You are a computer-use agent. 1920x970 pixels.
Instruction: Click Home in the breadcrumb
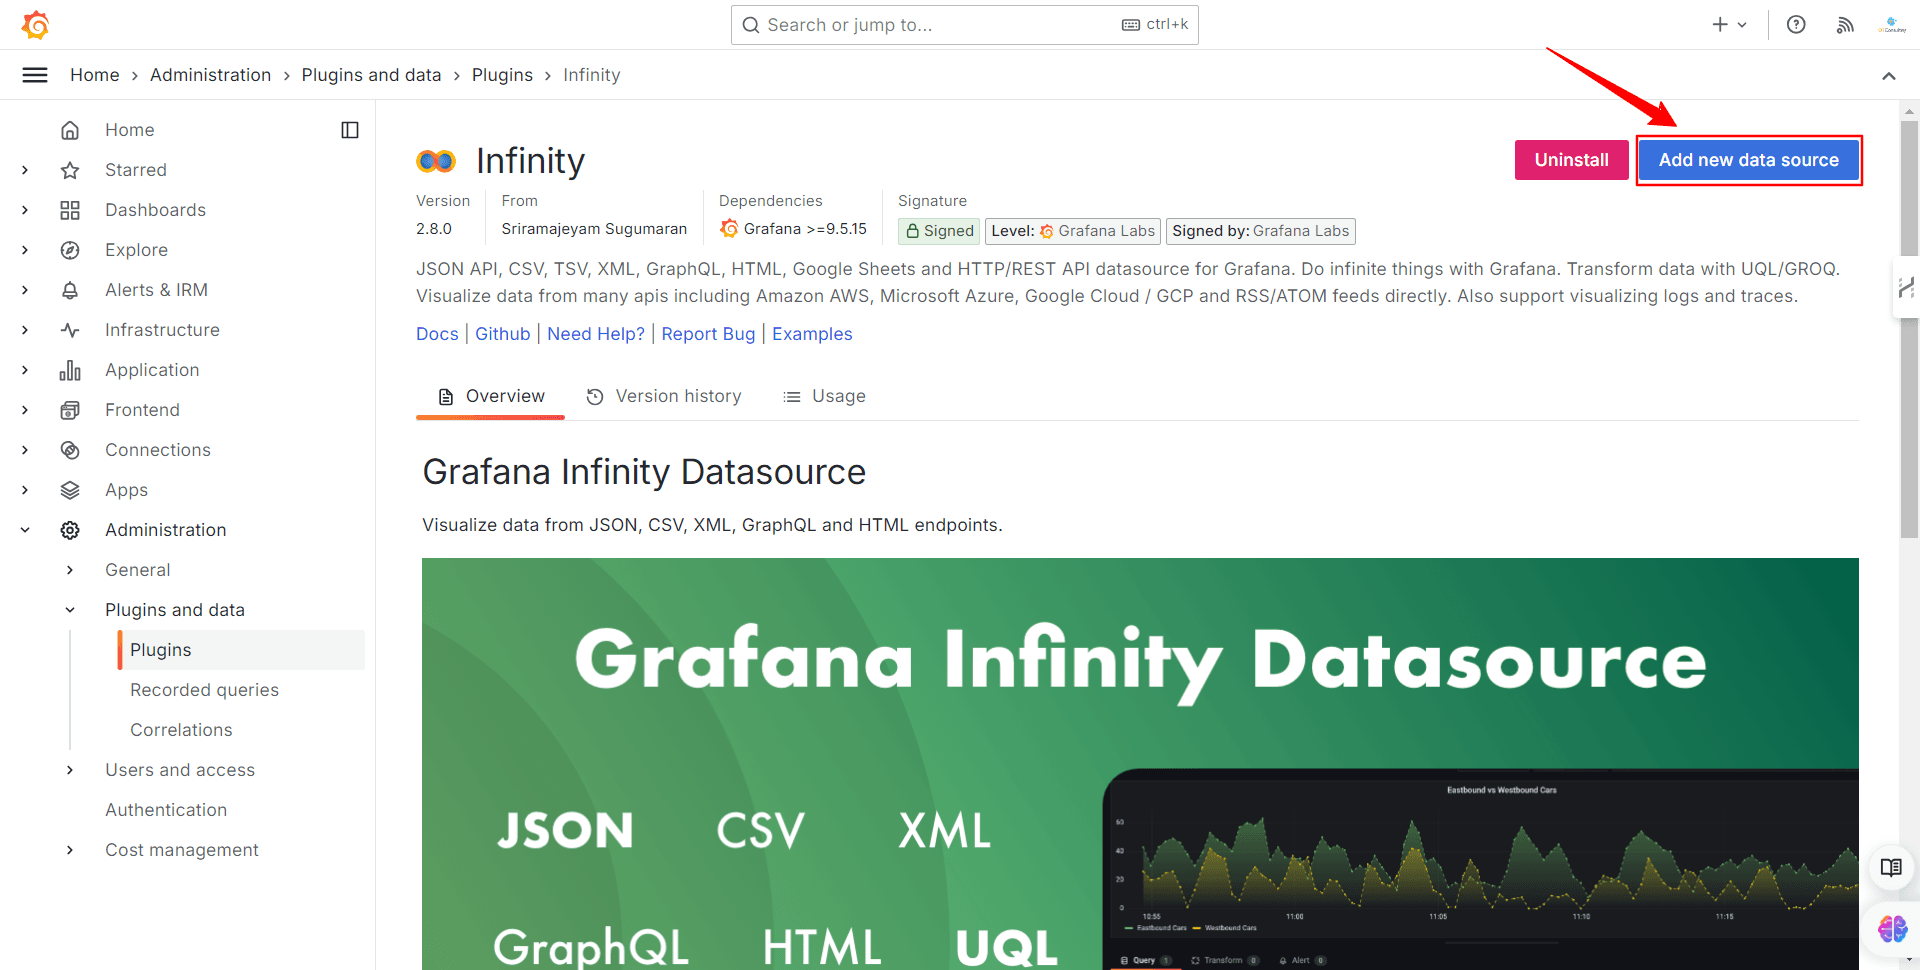(x=95, y=75)
